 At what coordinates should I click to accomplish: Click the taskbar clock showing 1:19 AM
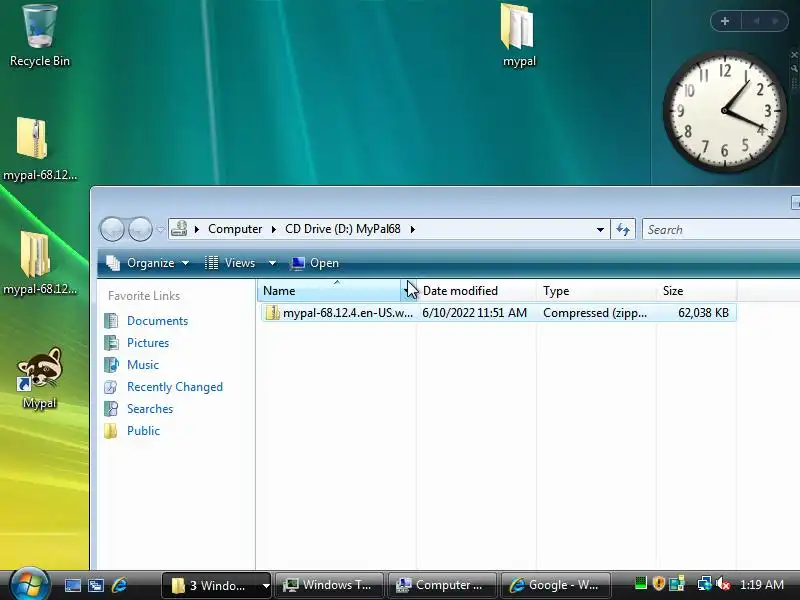click(x=762, y=585)
